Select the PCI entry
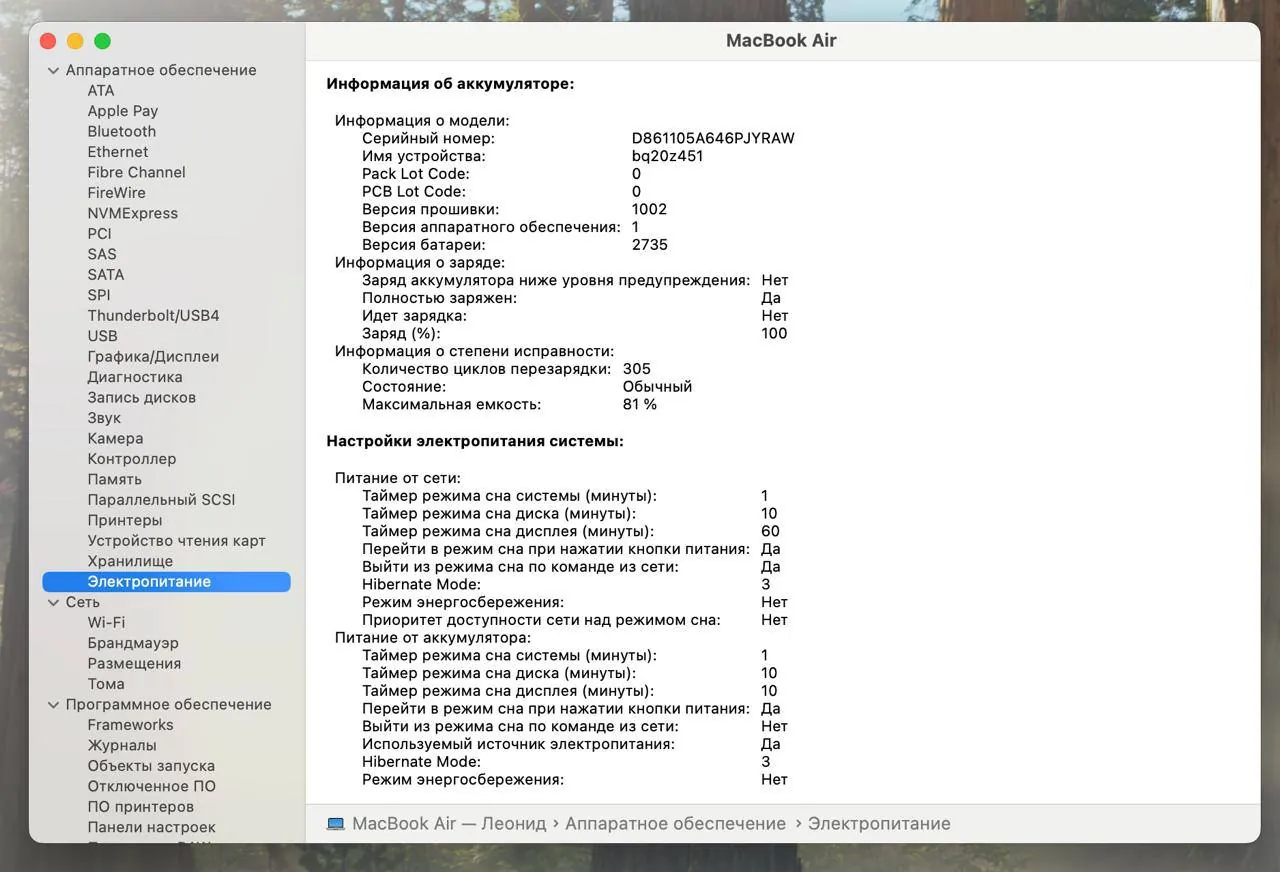 (99, 234)
